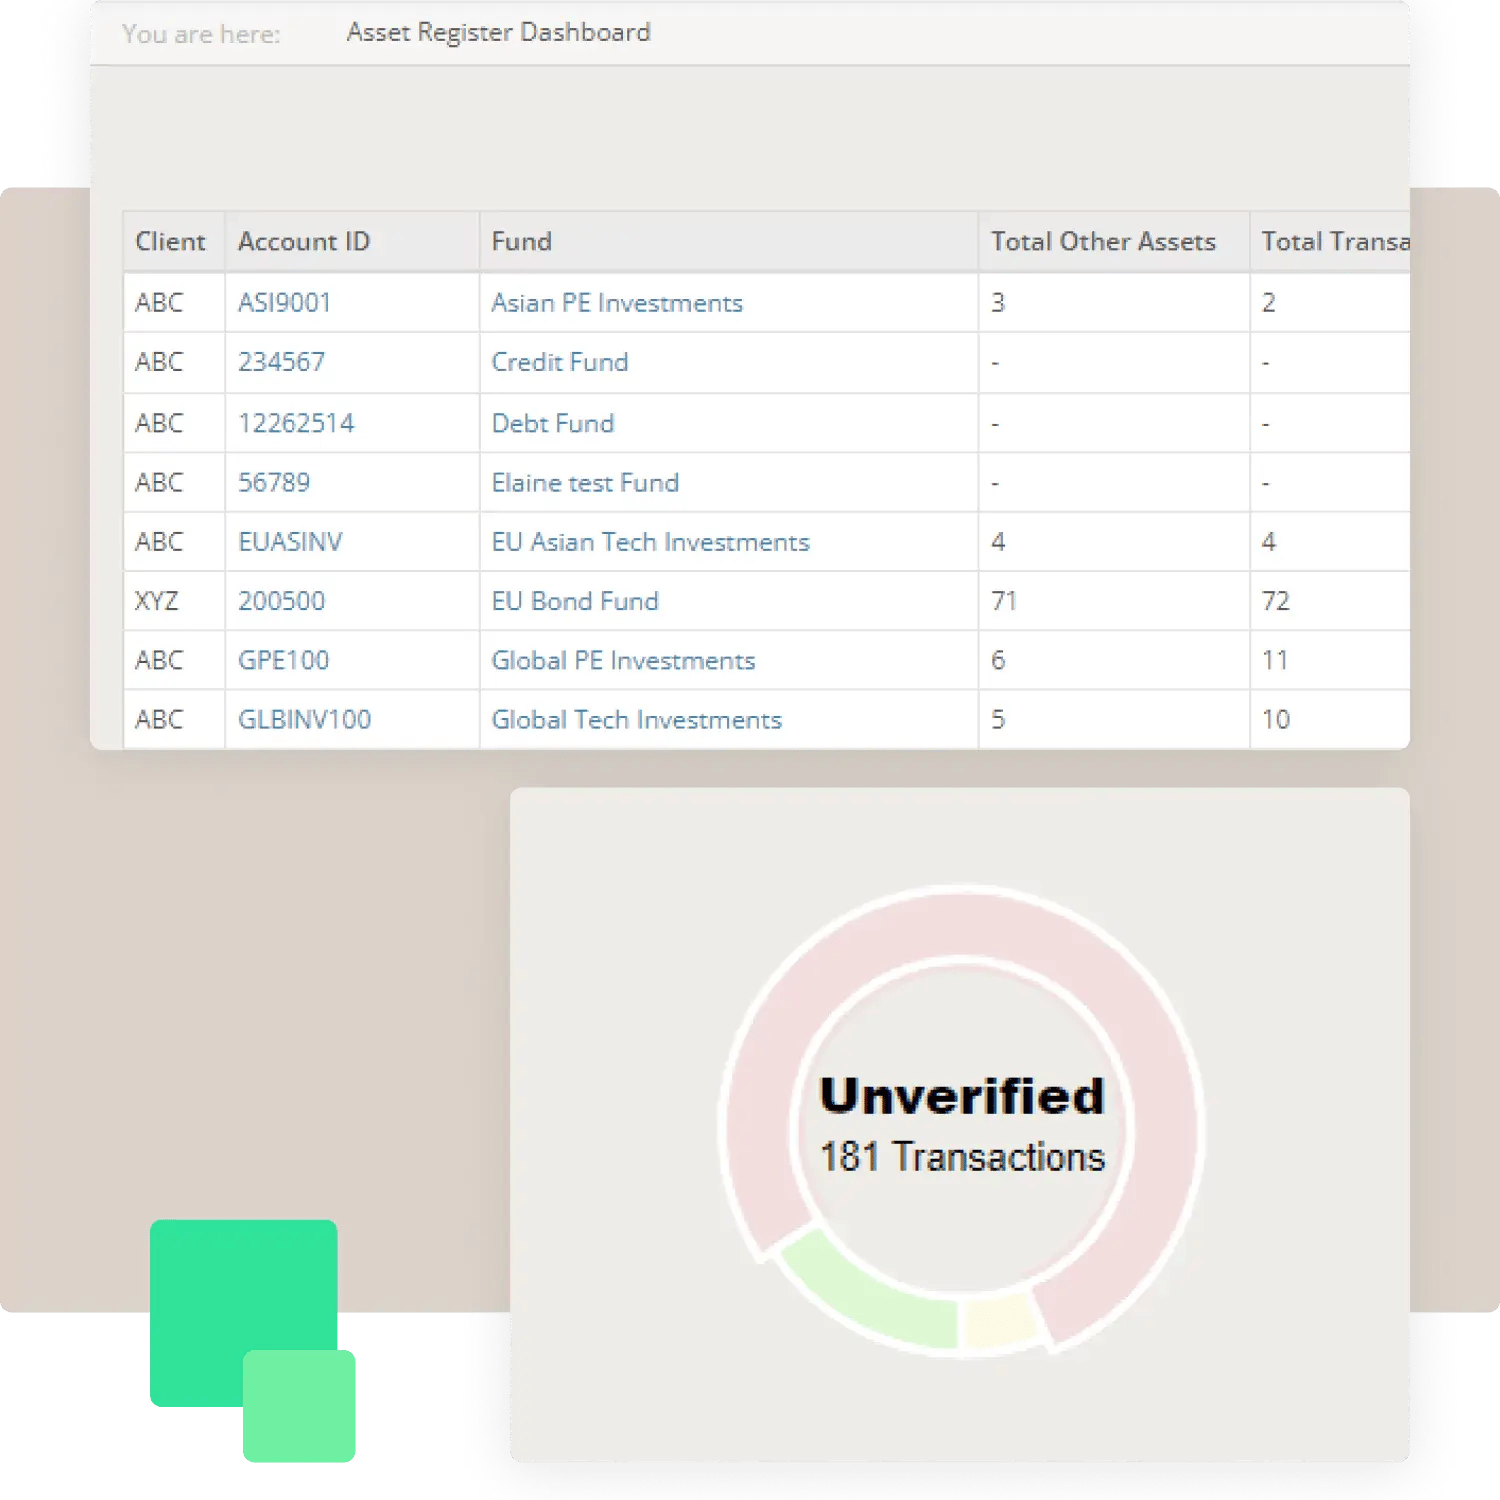The image size is (1500, 1500).
Task: Select total transactions value 10
Action: 1276,720
